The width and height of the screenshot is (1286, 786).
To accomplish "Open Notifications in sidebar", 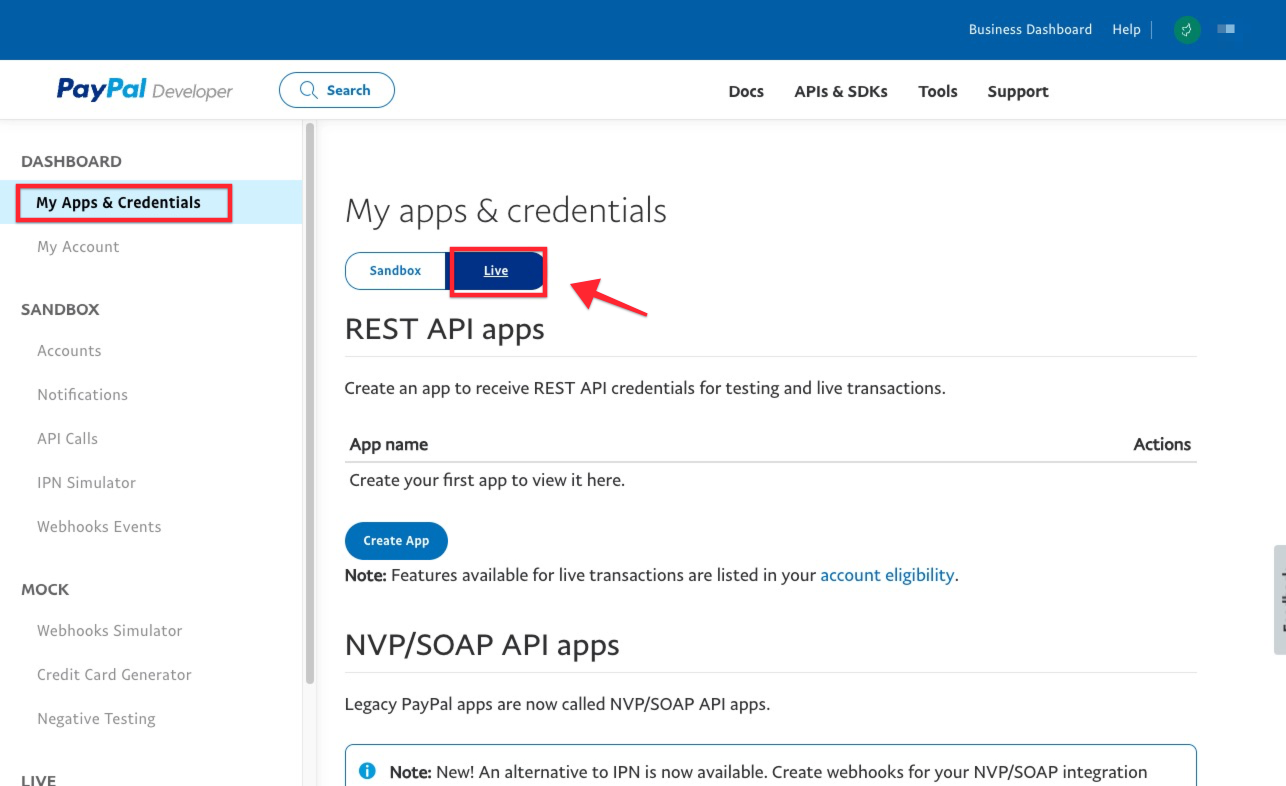I will point(82,394).
